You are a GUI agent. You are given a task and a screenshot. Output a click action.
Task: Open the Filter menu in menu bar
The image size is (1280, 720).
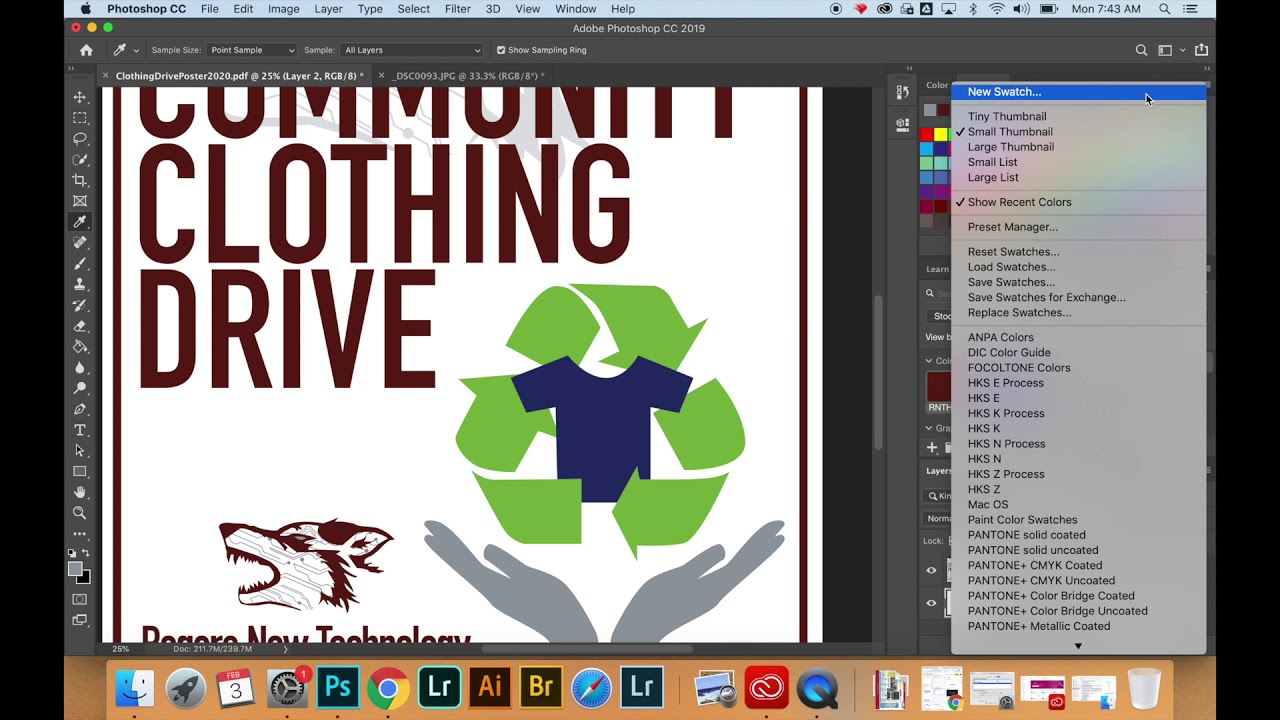point(457,9)
